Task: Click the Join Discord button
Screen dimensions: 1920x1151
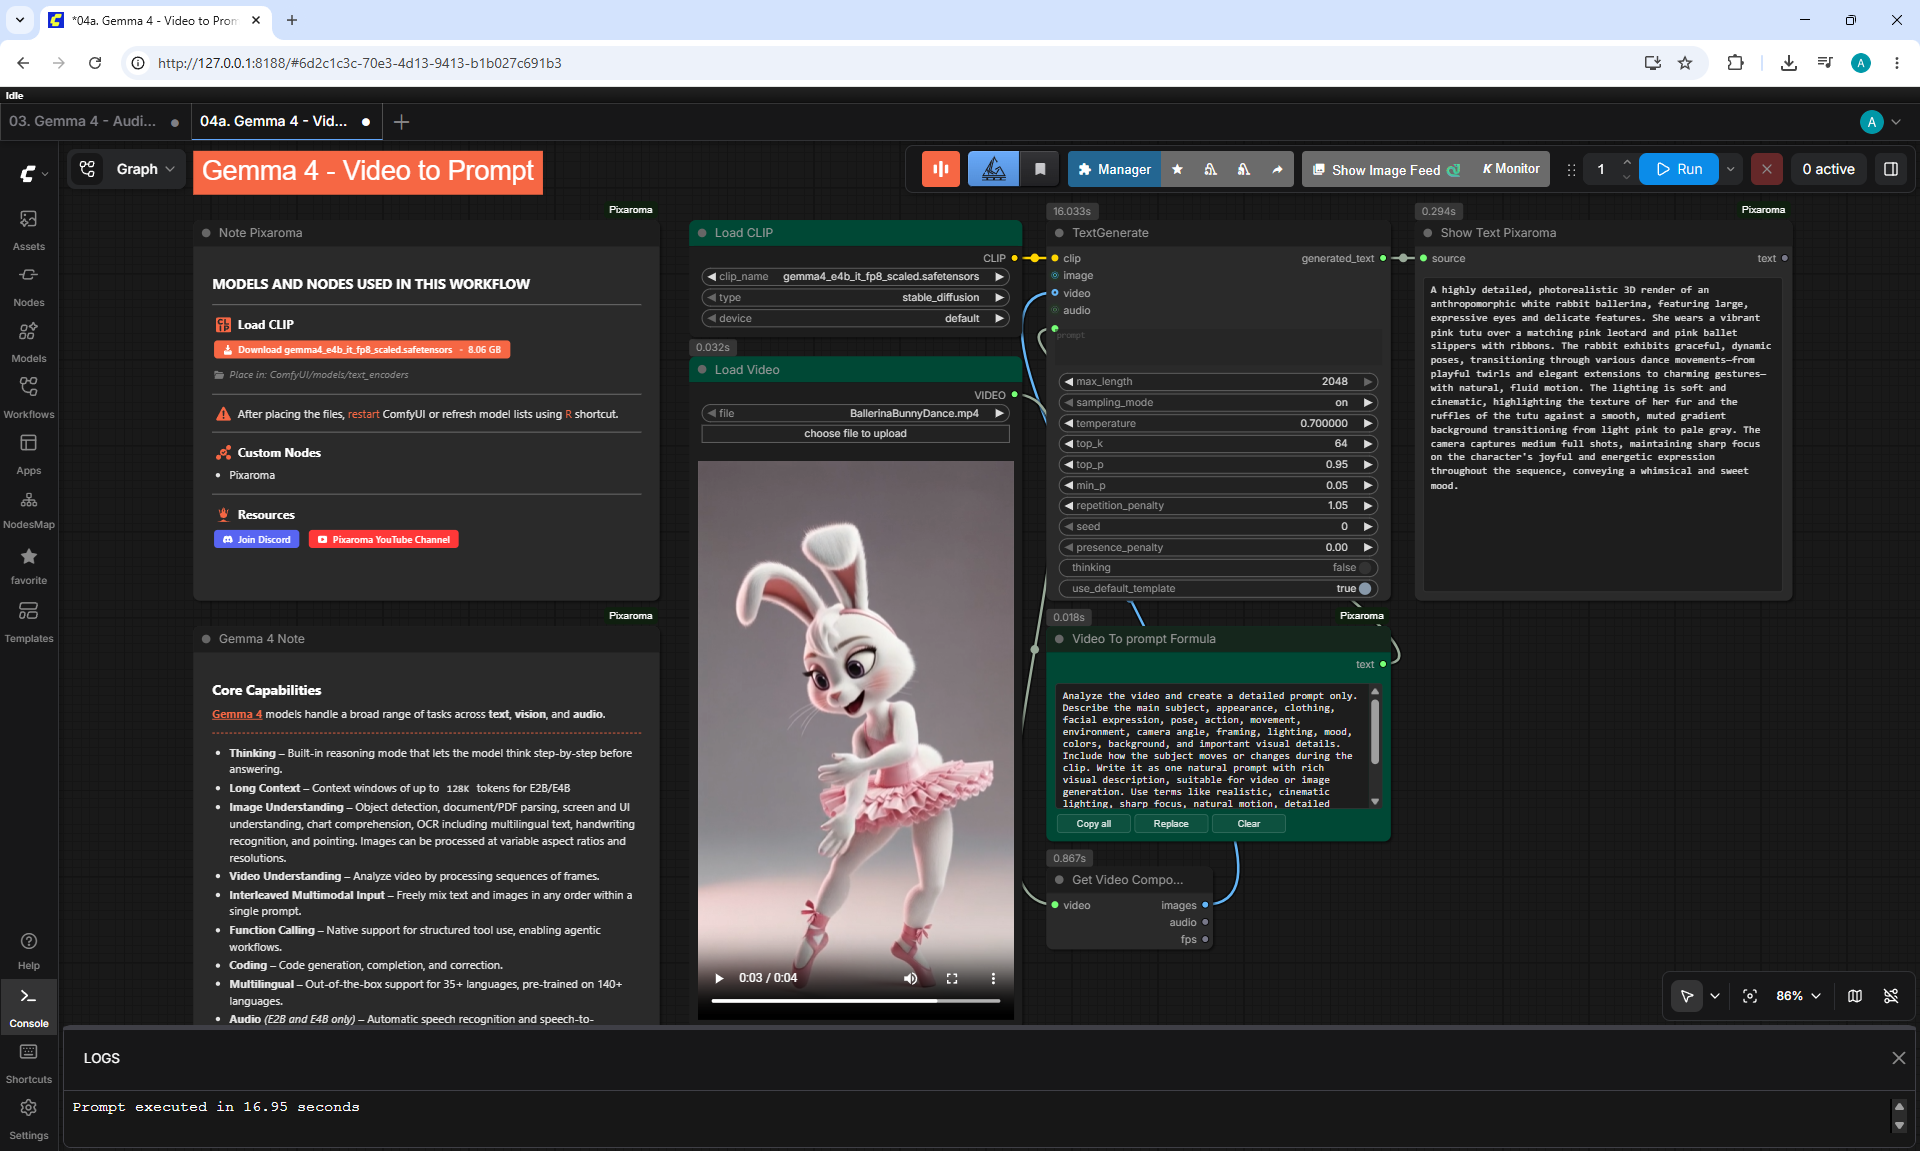Action: [x=256, y=540]
